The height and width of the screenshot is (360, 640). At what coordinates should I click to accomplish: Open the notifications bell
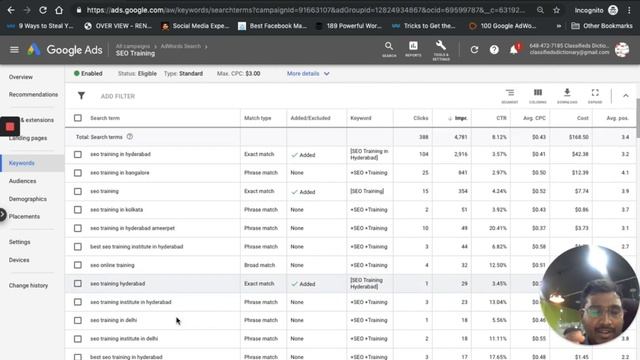[x=514, y=49]
